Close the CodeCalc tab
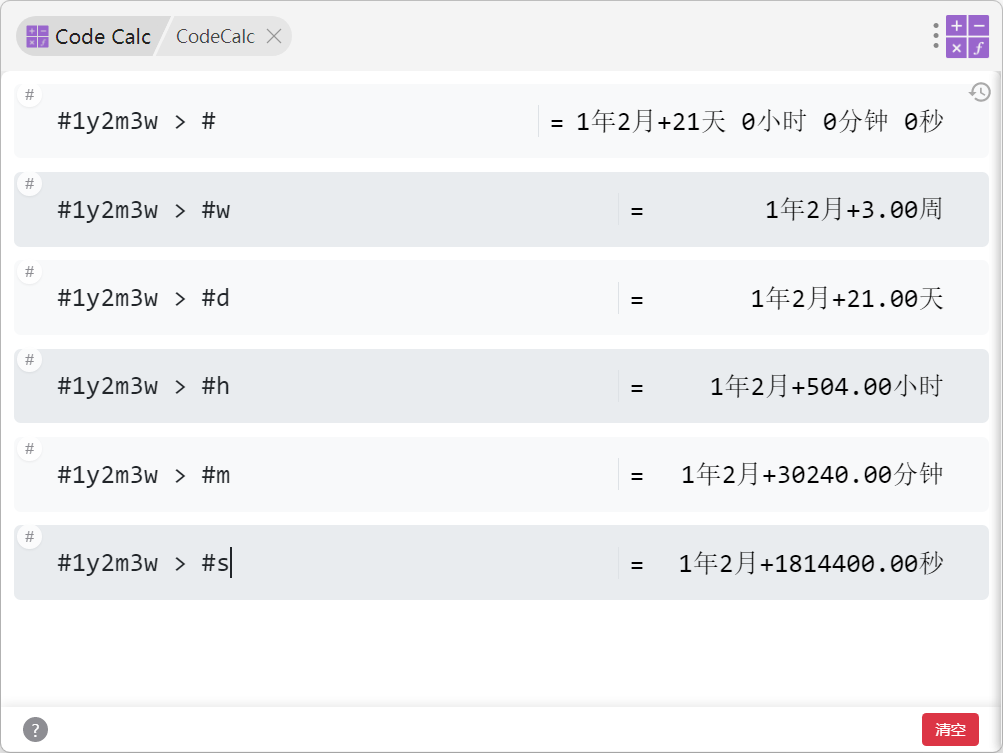This screenshot has width=1003, height=753. point(274,36)
